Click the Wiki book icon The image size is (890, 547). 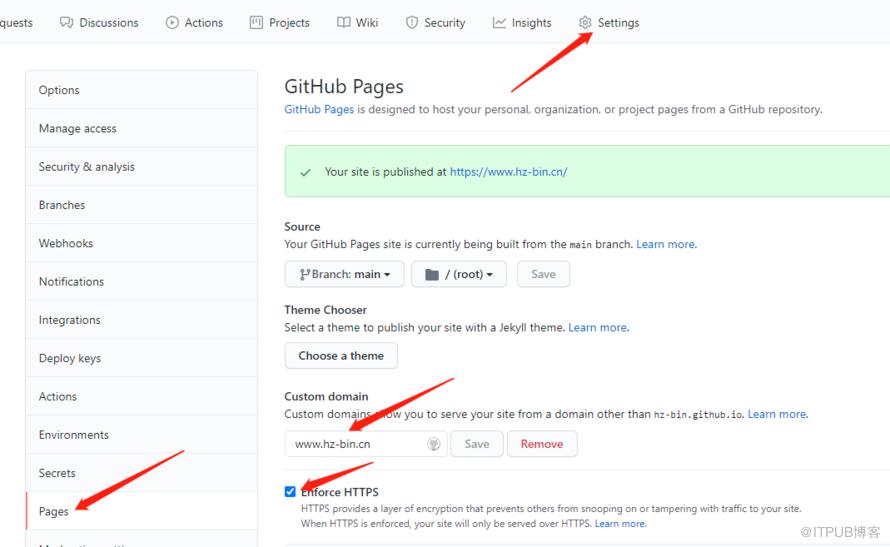pyautogui.click(x=343, y=23)
